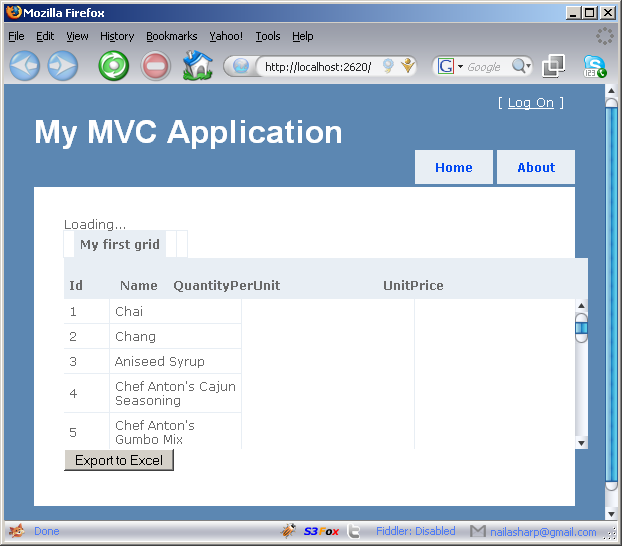Viewport: 622px width, 546px height.
Task: Sort grid by Name column header
Action: pos(138,285)
